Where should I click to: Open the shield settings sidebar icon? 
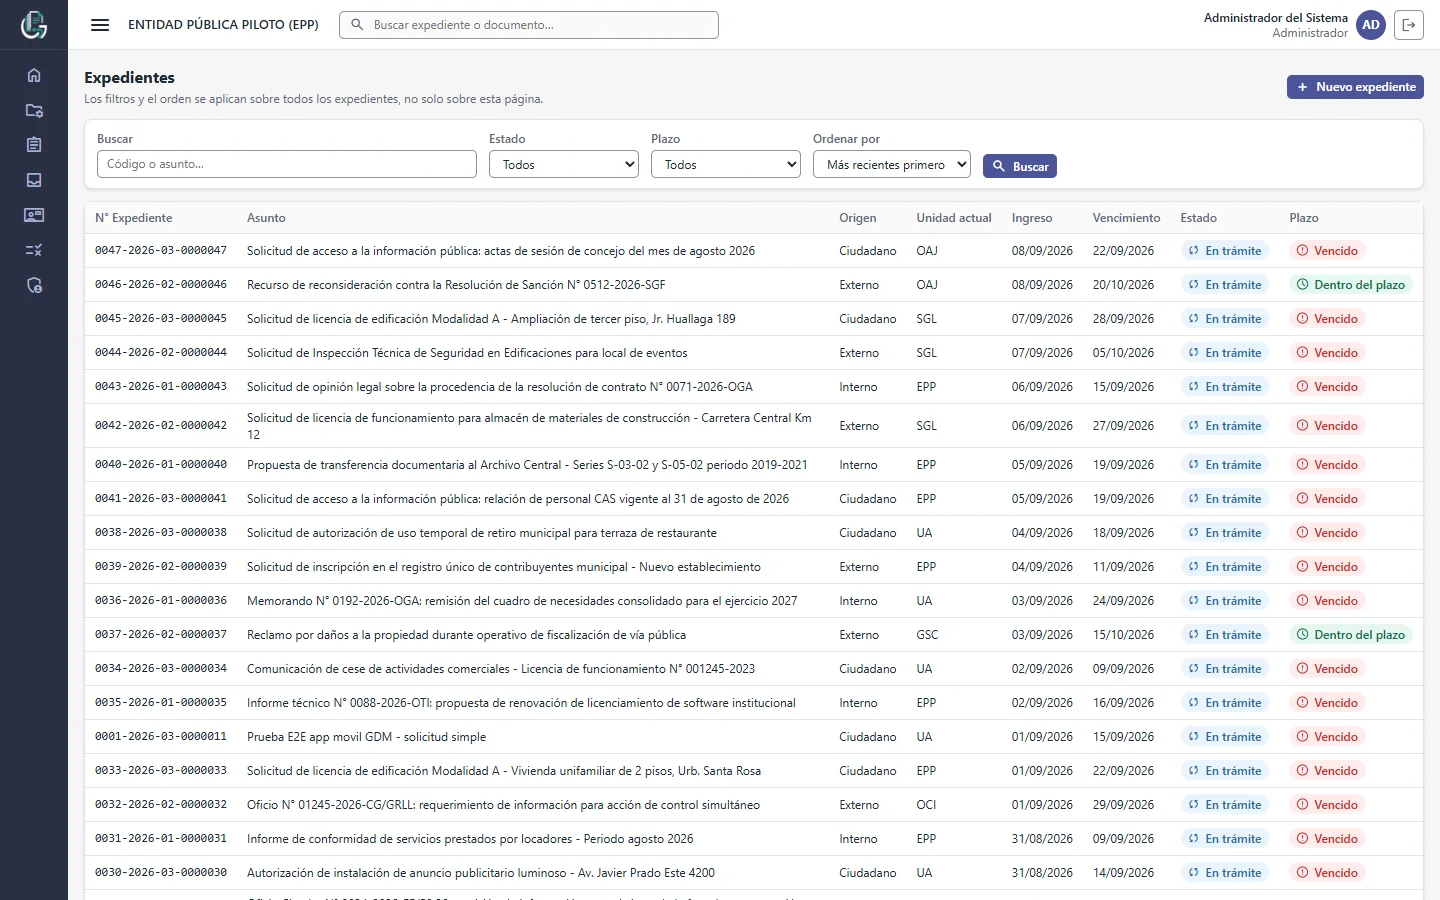(x=34, y=286)
